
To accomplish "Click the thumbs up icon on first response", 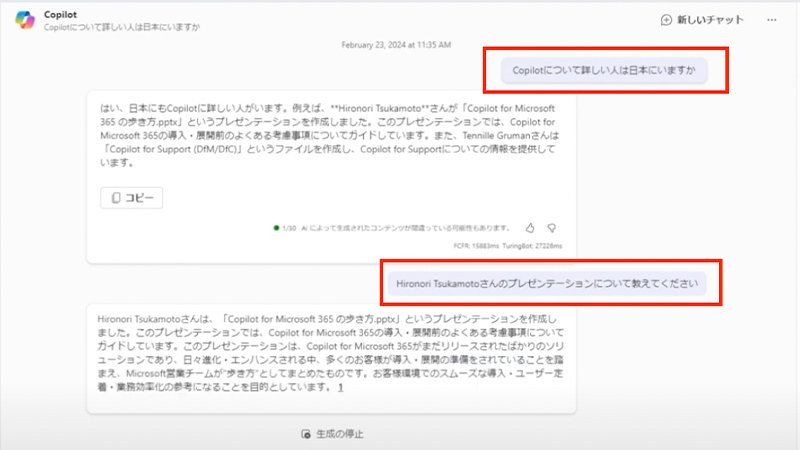I will click(x=530, y=228).
